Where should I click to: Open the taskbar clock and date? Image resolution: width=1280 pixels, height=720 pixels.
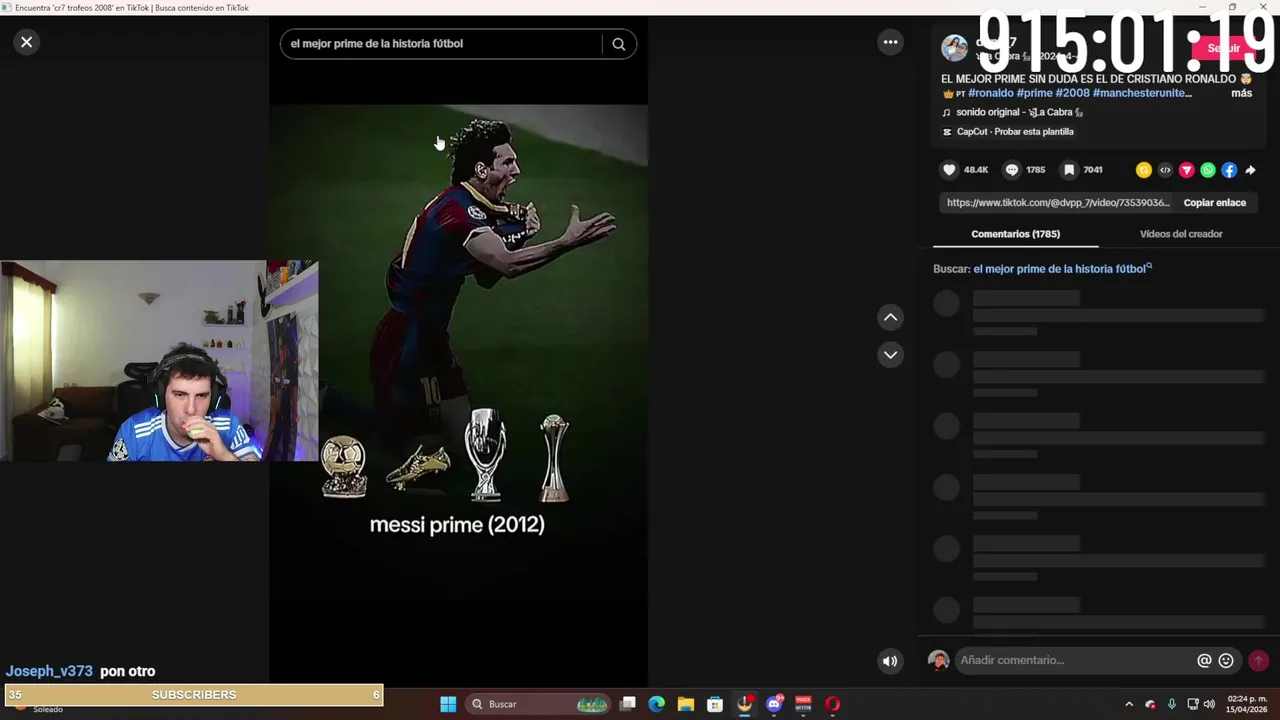click(1247, 704)
